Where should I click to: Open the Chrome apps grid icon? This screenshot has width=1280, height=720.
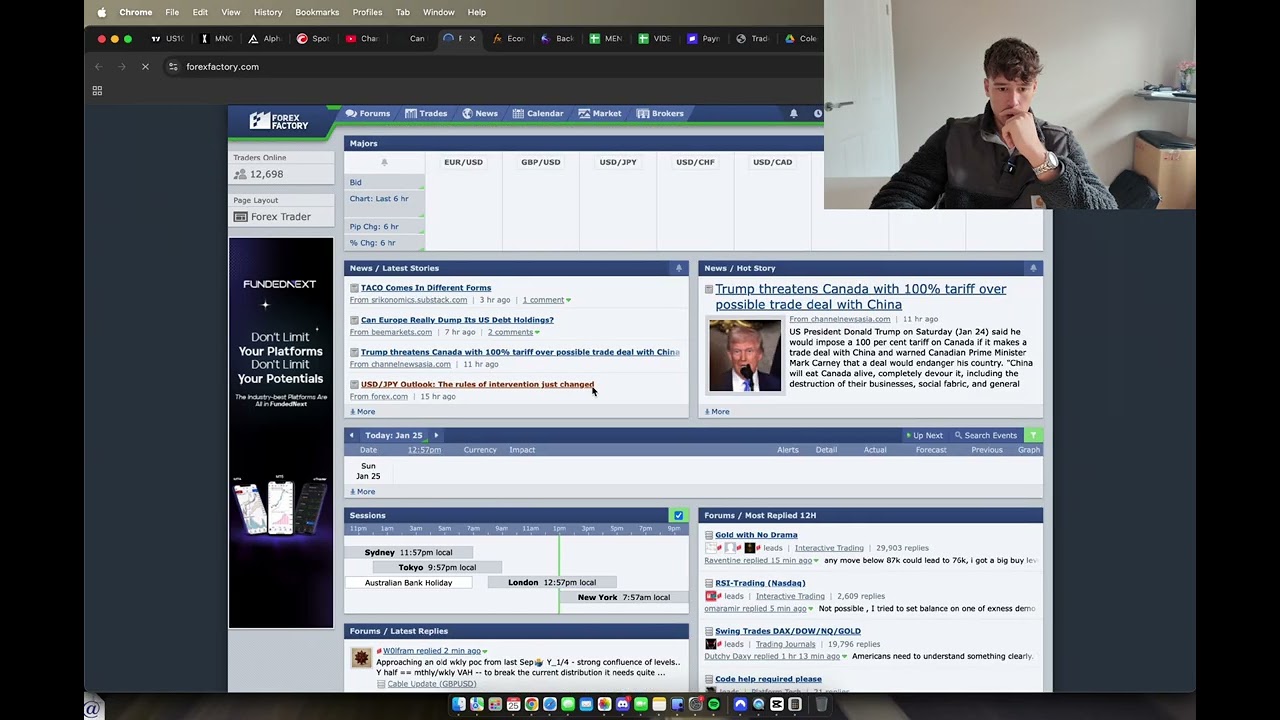click(97, 91)
